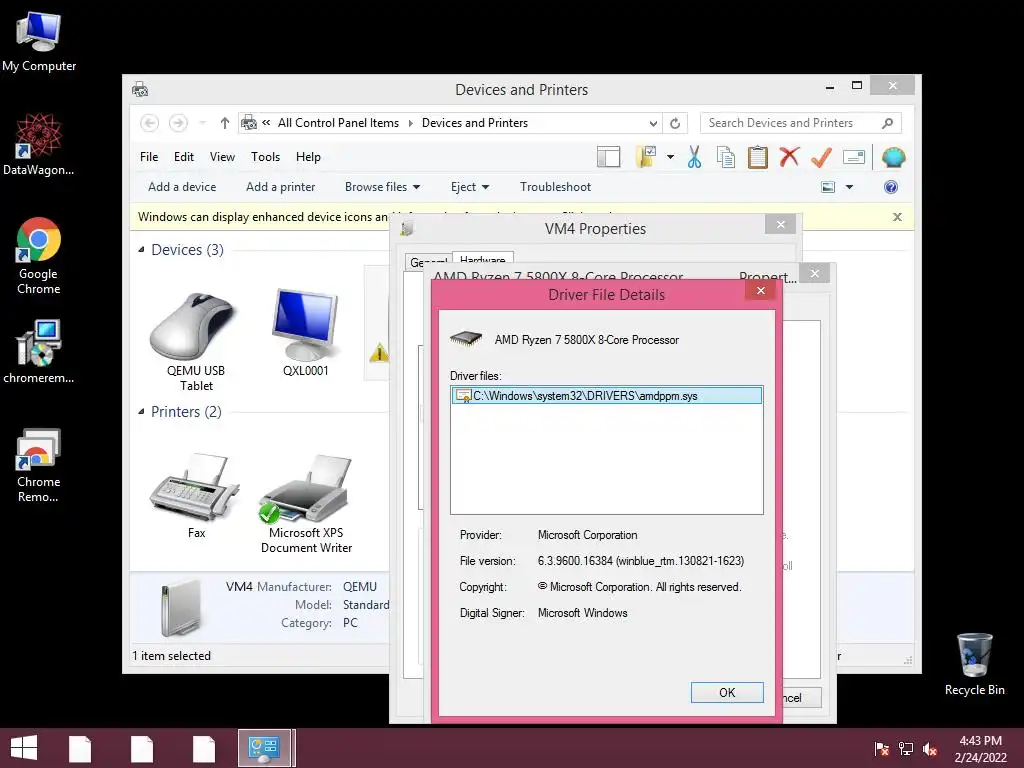The image size is (1024, 768).
Task: Click All Control Panel Items breadcrumb
Action: [x=338, y=123]
